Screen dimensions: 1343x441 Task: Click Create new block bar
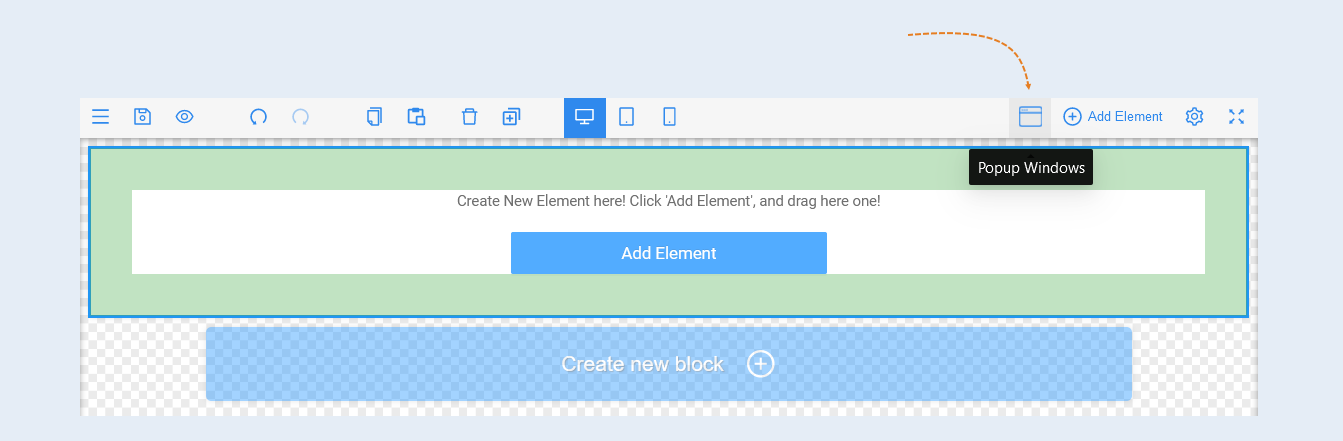tap(669, 364)
